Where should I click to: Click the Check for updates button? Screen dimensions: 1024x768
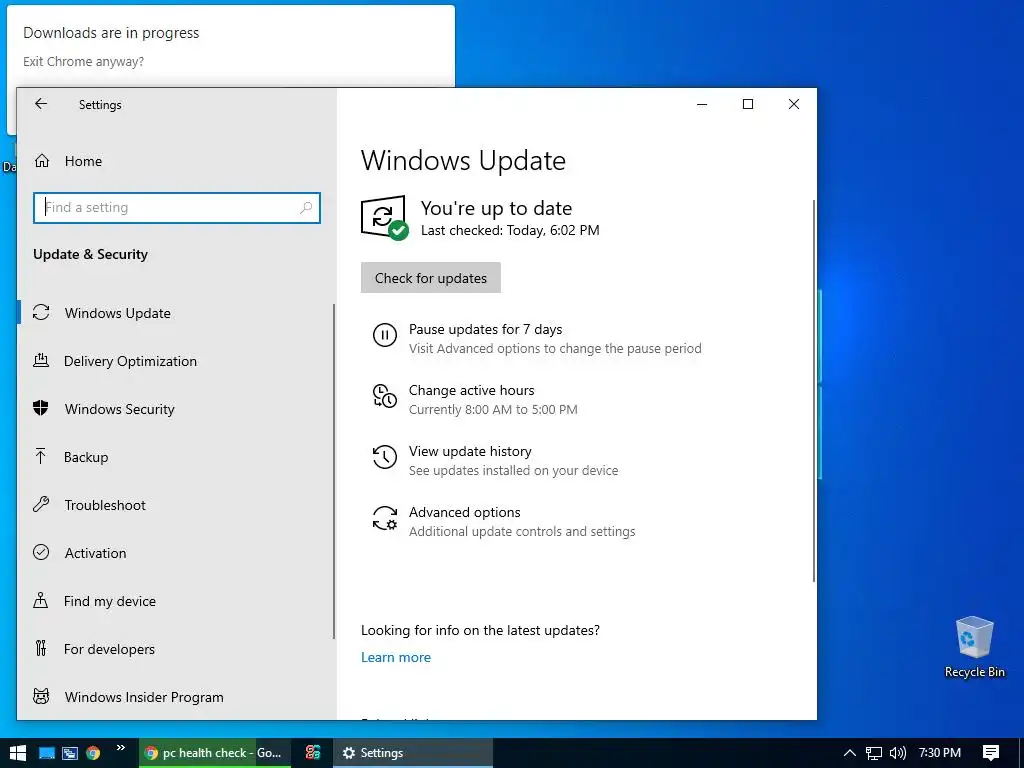tap(431, 278)
